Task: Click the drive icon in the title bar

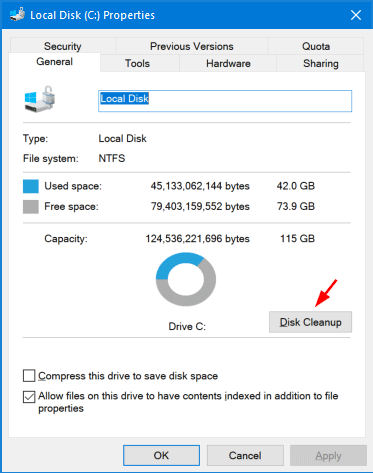Action: click(17, 15)
